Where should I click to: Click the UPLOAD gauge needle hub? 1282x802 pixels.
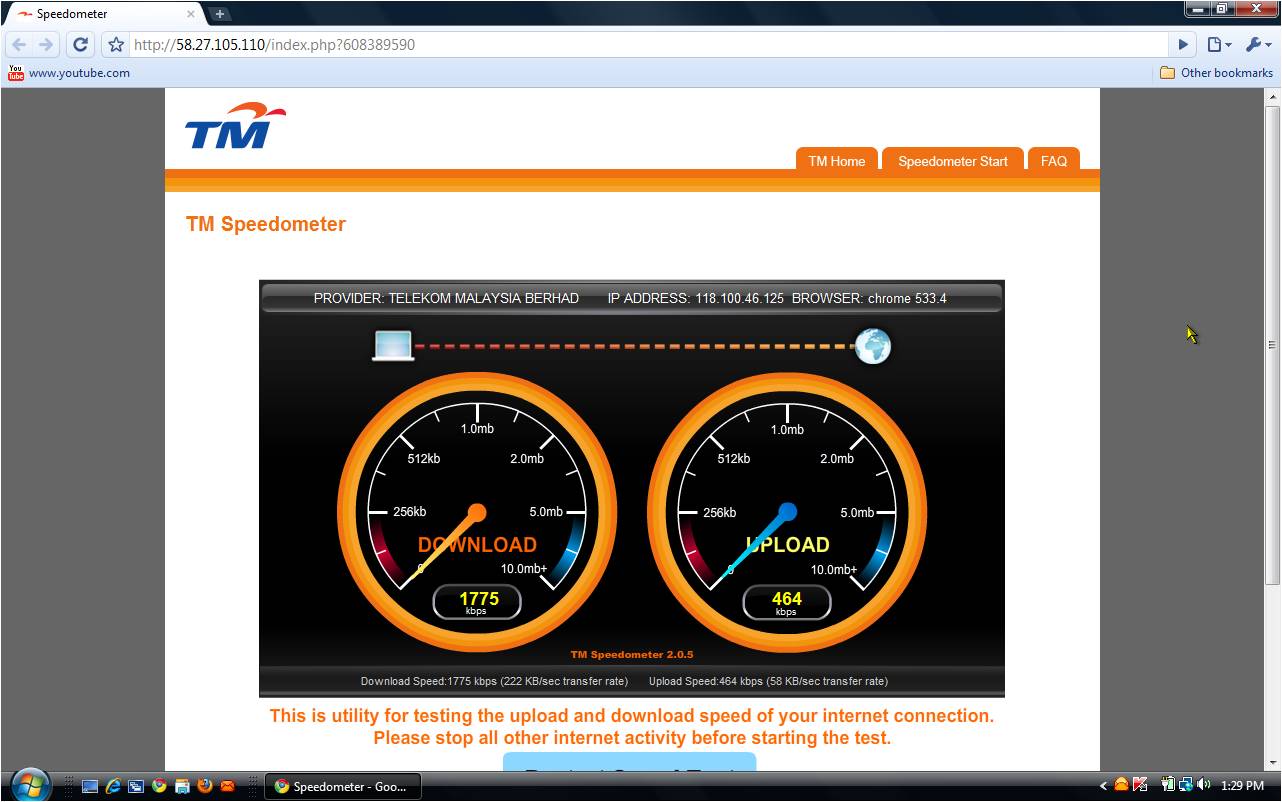click(787, 512)
